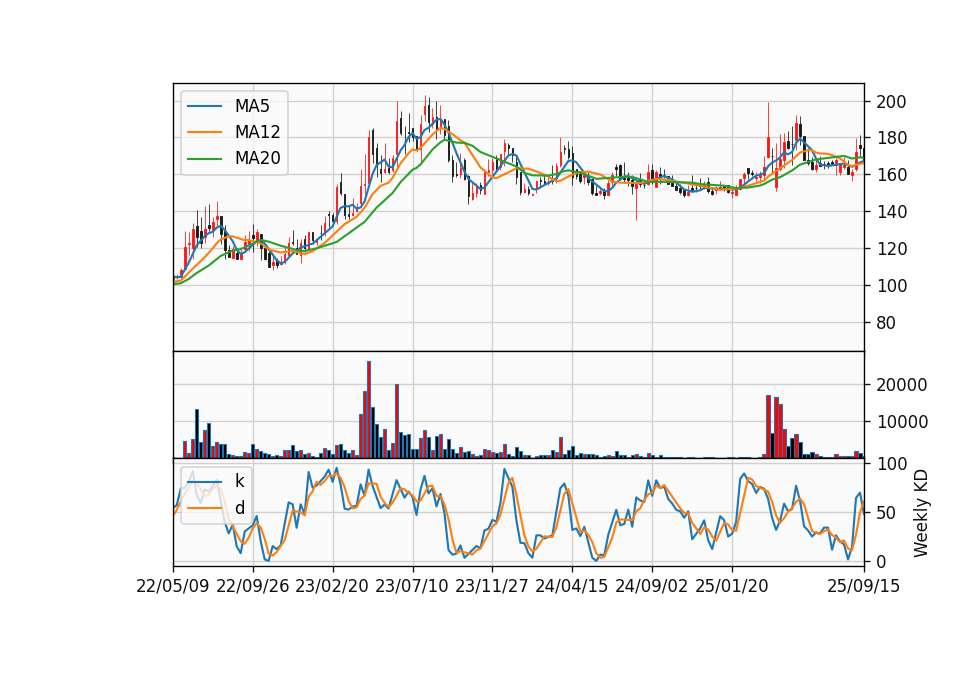The width and height of the screenshot is (960, 690).
Task: Click the orange MA12 legend line sample
Action: coord(204,132)
